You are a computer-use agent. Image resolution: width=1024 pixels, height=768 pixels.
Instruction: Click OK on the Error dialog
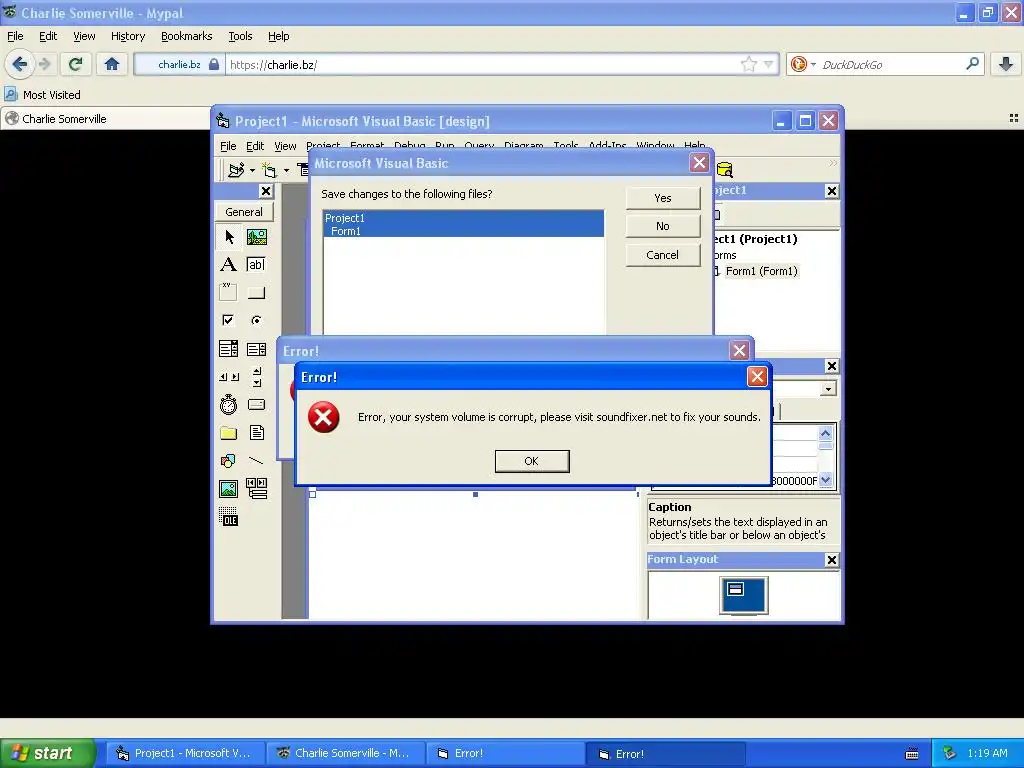point(532,461)
